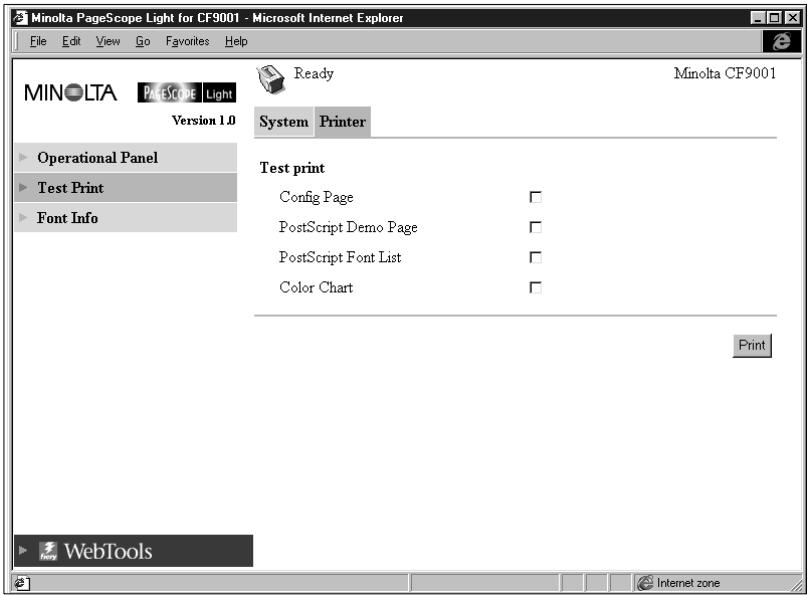Screen dimensions: 810x595
Task: Check the Config Page checkbox
Action: [x=536, y=197]
